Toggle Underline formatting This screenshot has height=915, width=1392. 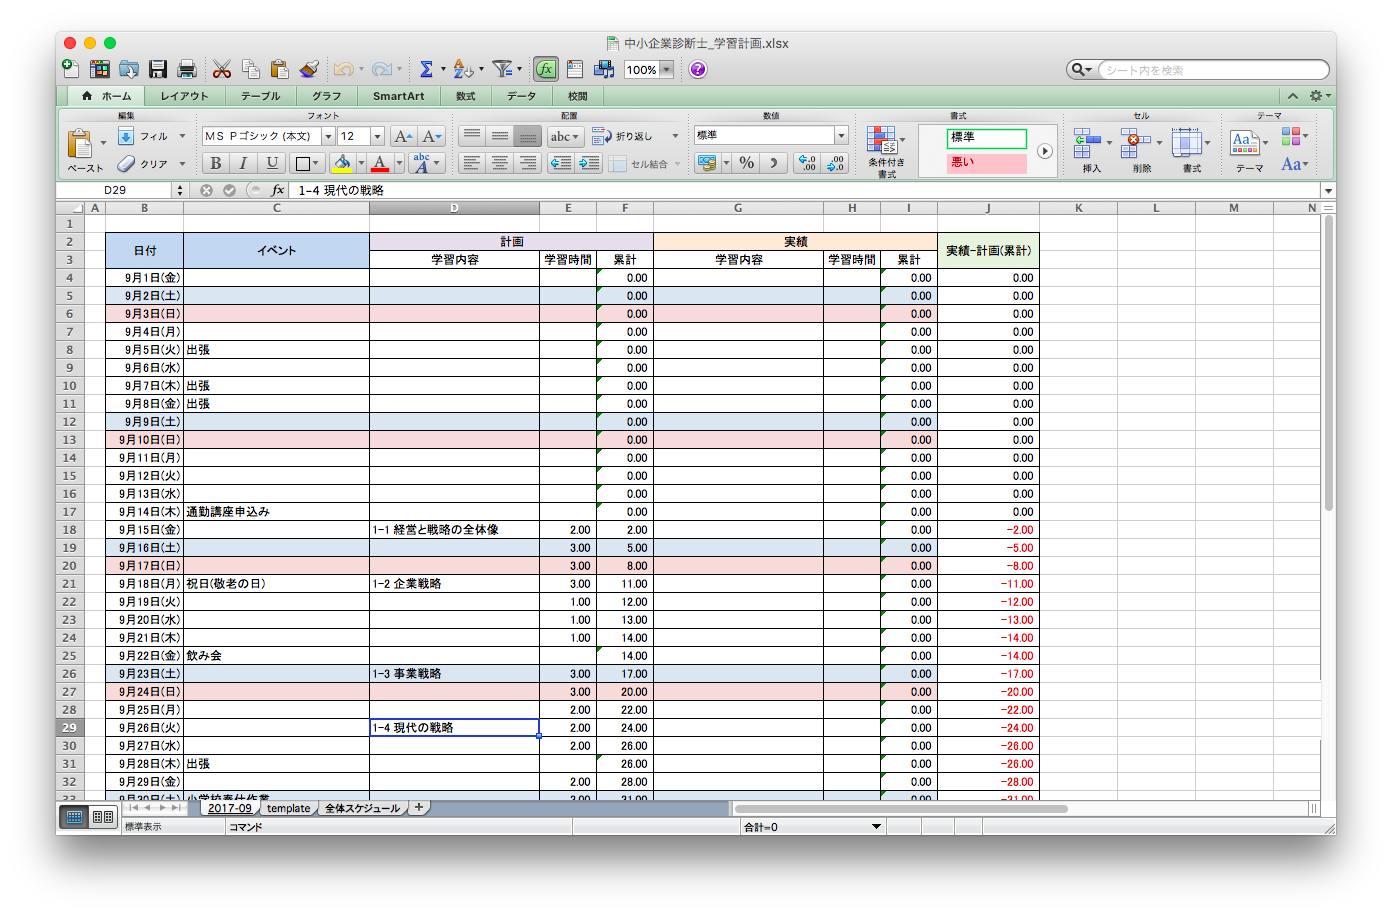click(272, 163)
